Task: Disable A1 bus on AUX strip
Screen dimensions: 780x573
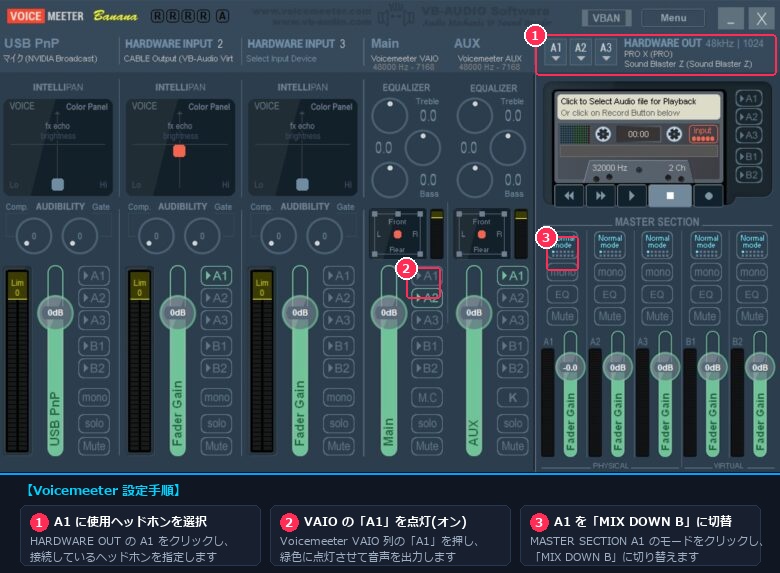Action: tap(512, 276)
